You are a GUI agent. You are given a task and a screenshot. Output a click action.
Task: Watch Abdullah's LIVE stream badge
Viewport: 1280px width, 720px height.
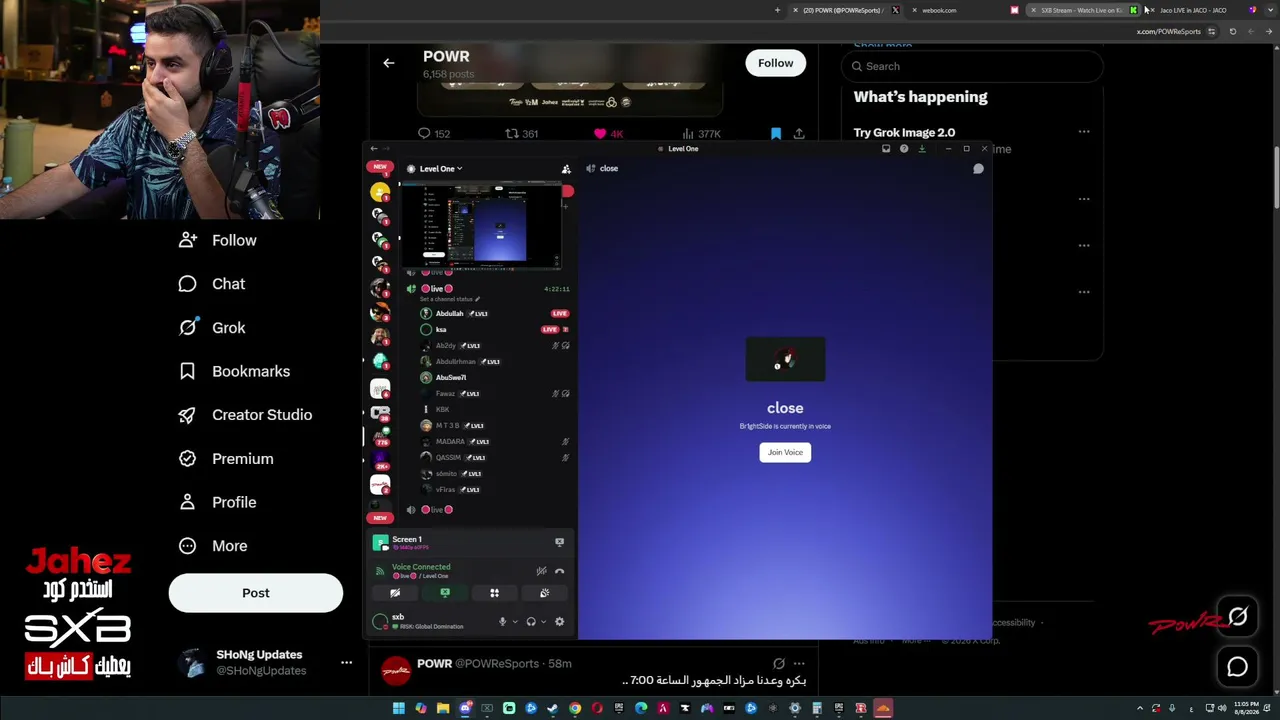559,313
